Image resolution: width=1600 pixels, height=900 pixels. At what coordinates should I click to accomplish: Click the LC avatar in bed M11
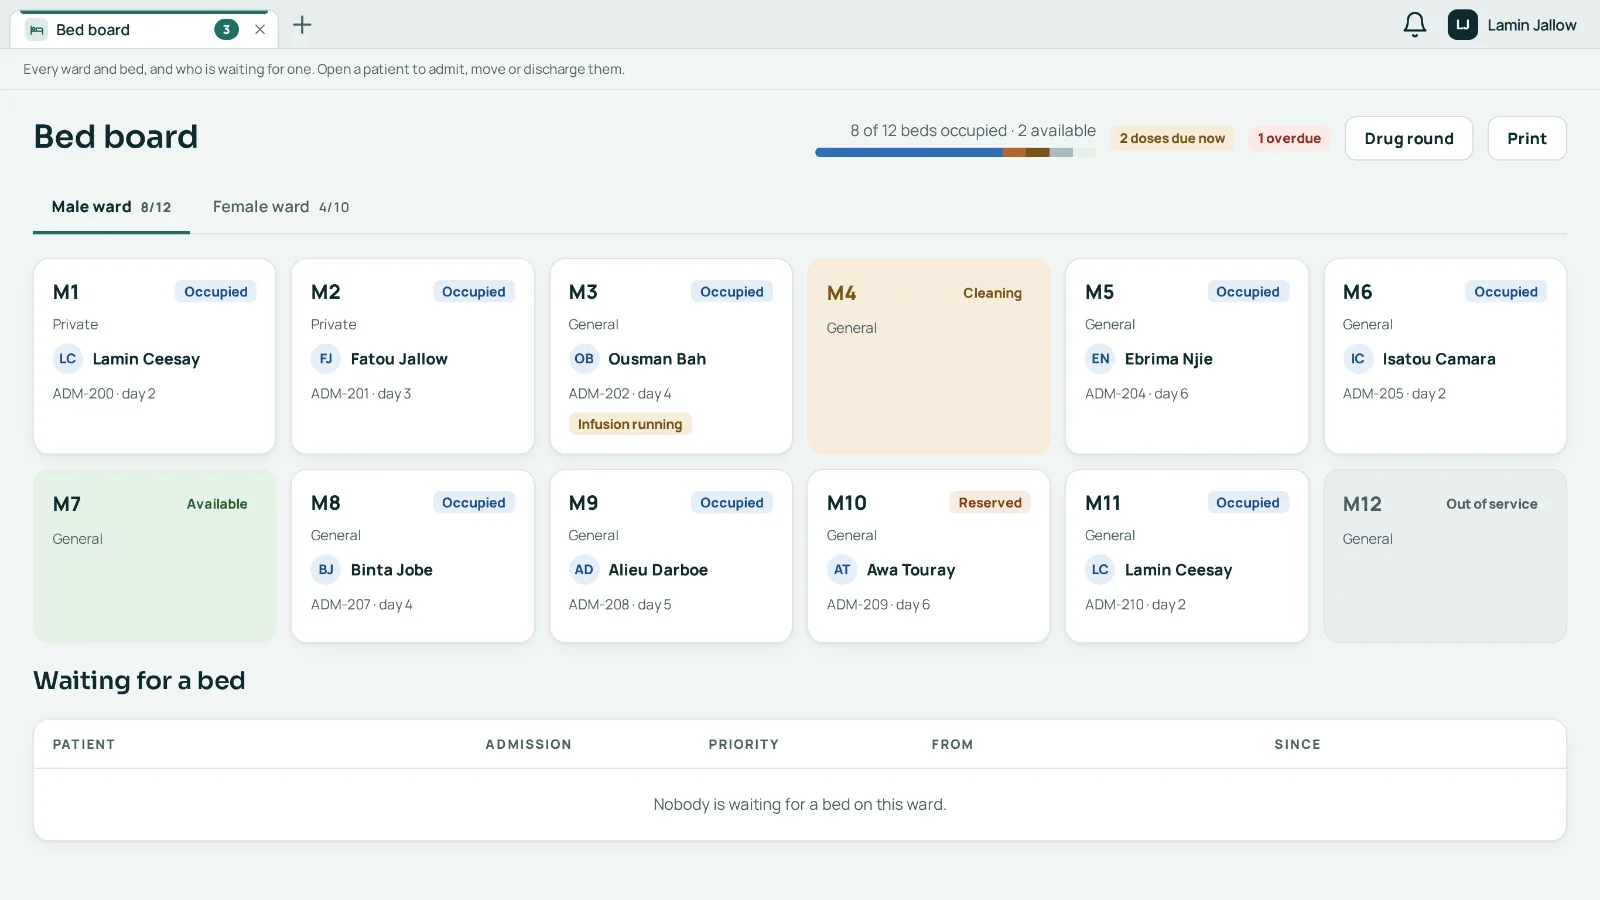pos(1100,570)
